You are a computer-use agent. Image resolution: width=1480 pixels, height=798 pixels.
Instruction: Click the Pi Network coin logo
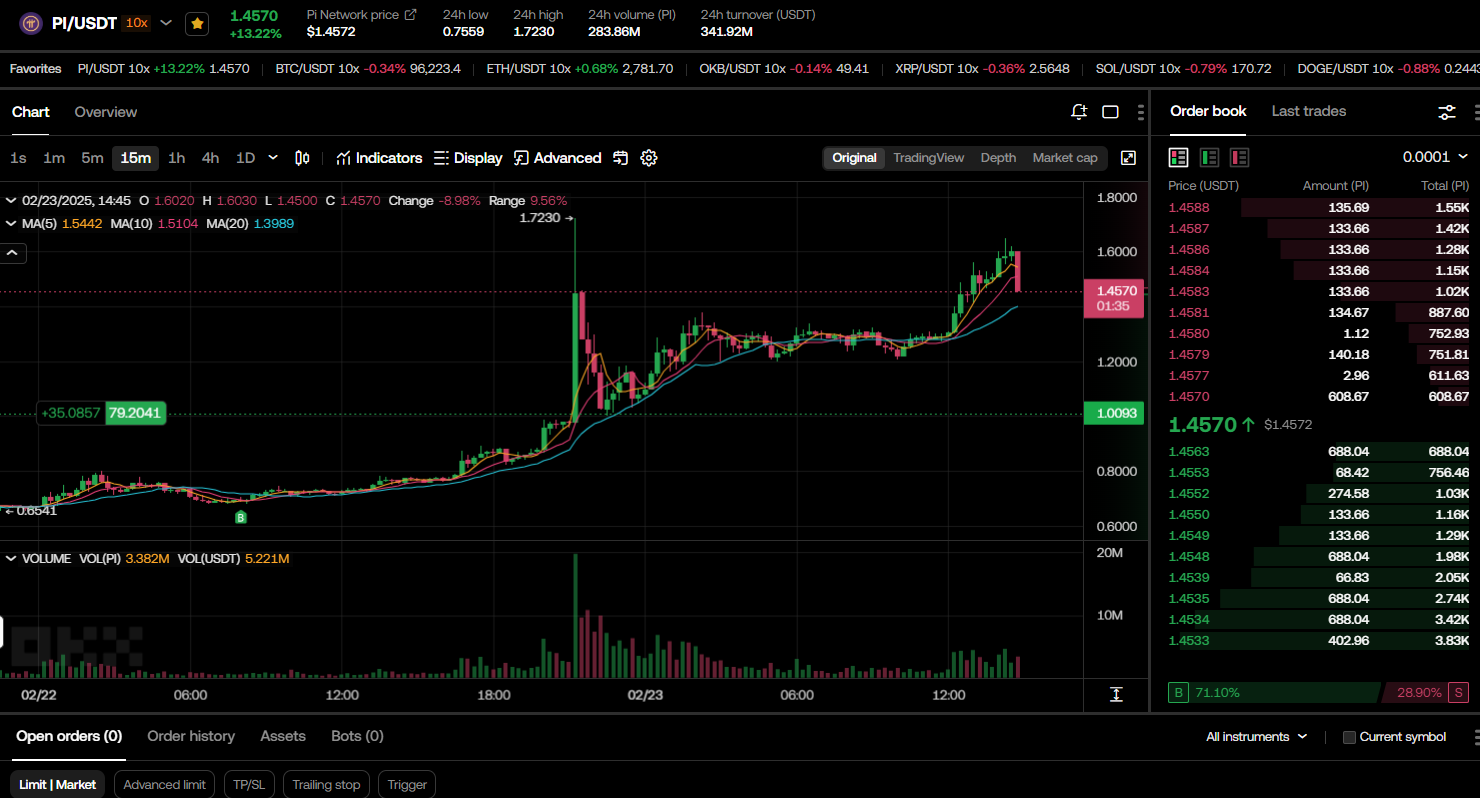(31, 23)
